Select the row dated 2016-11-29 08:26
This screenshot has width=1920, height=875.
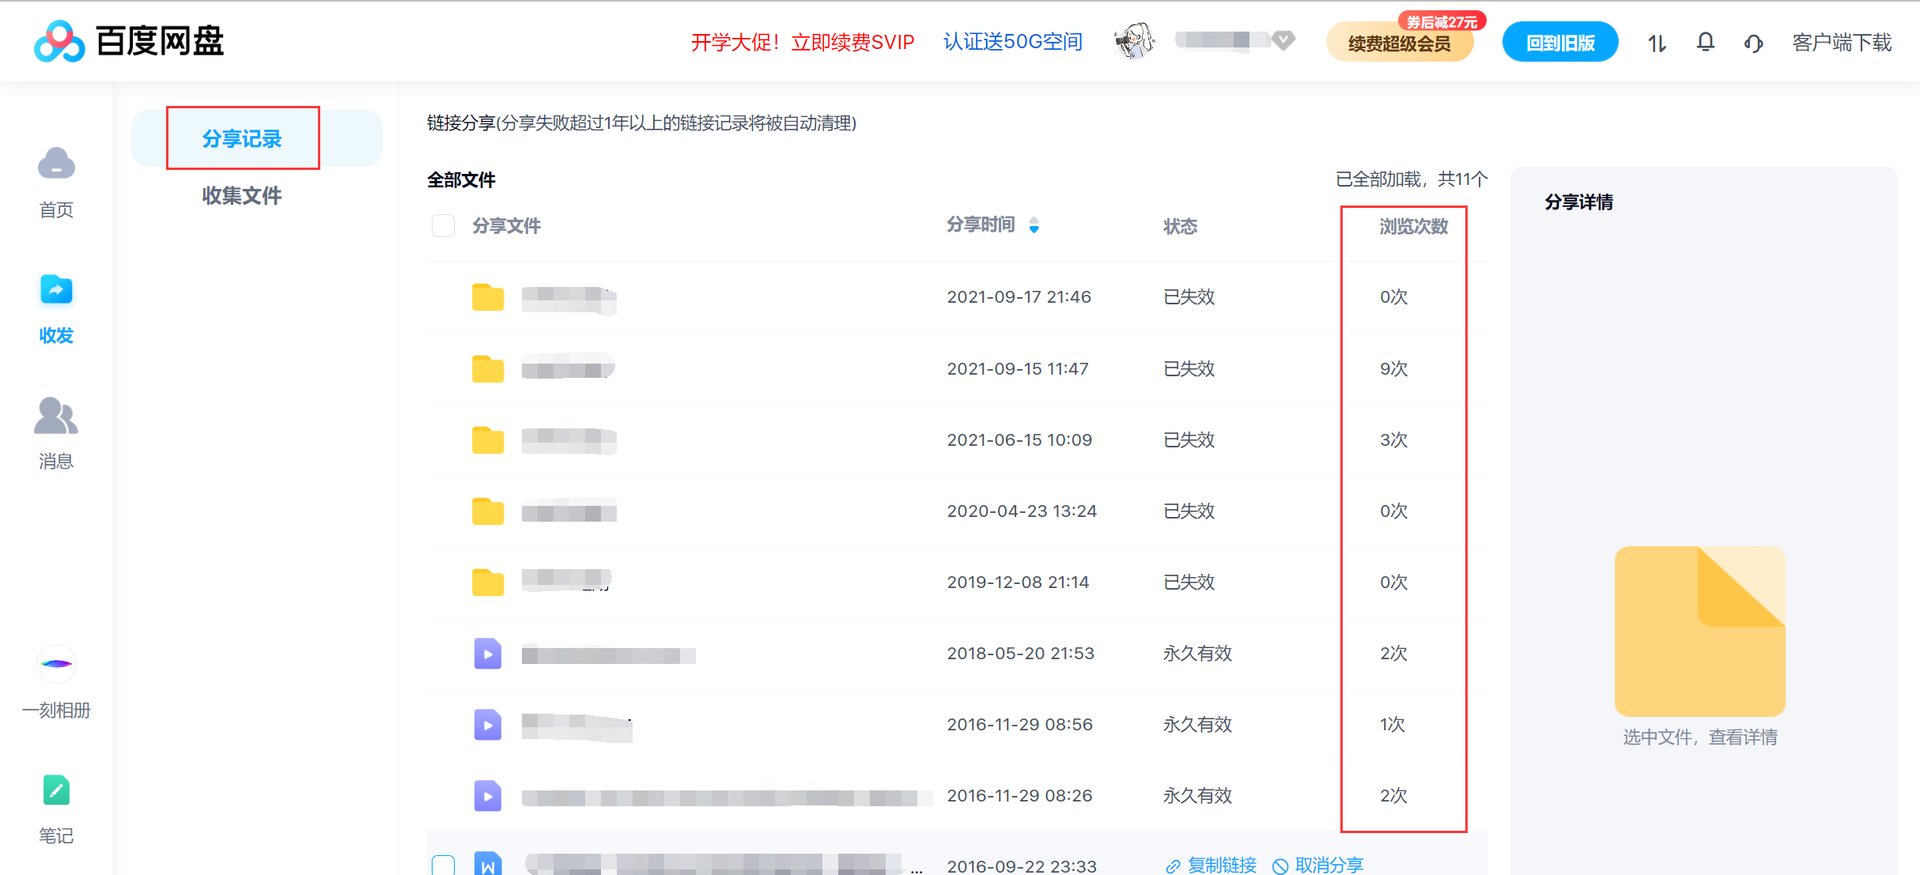click(957, 796)
